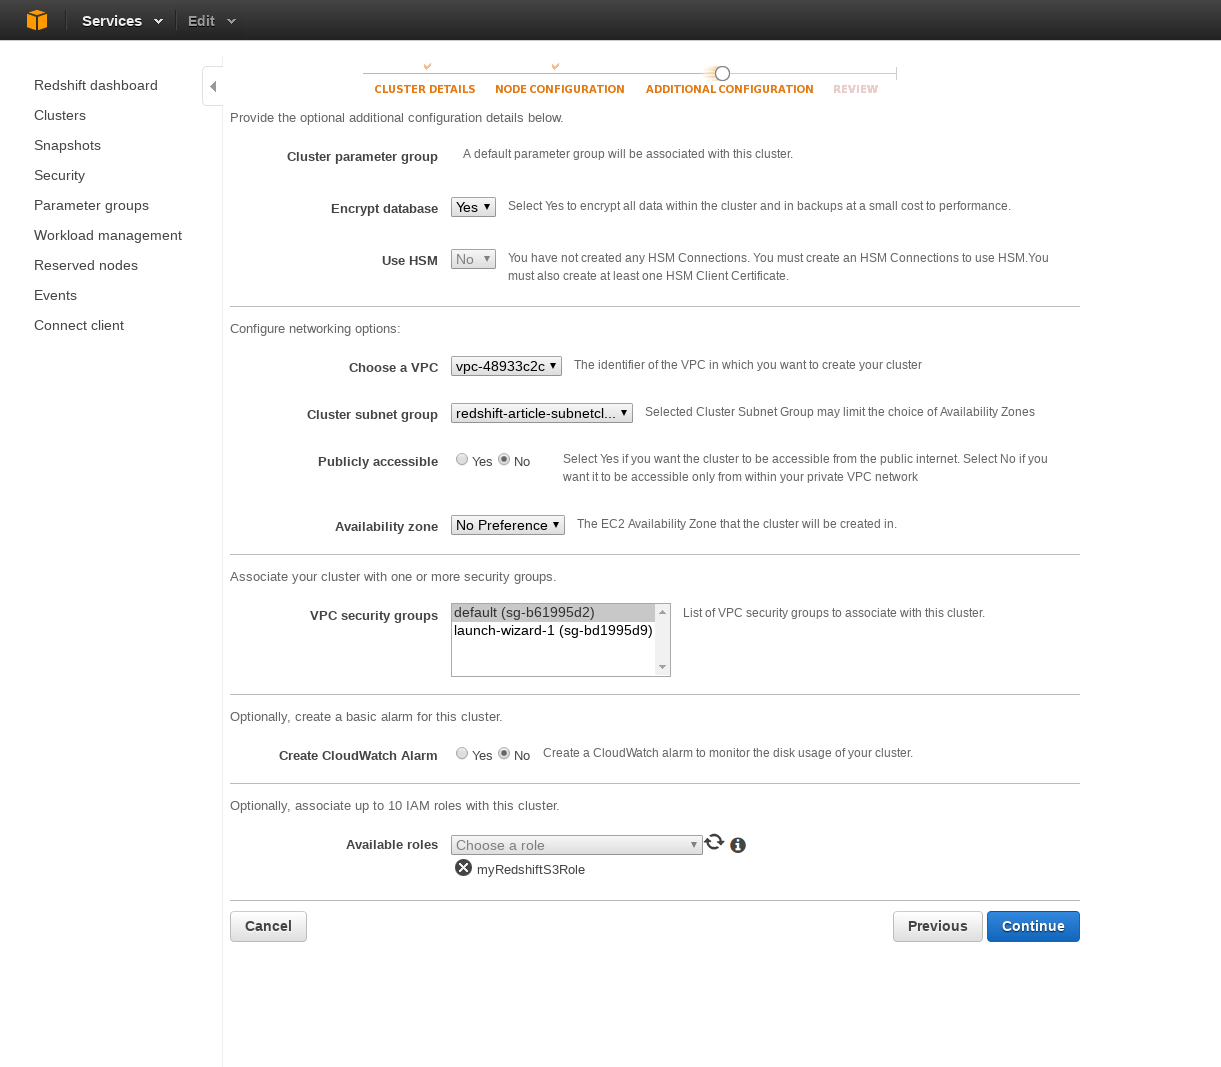Viewport: 1221px width, 1067px height.
Task: Open the Use HSM dropdown
Action: pos(473,259)
